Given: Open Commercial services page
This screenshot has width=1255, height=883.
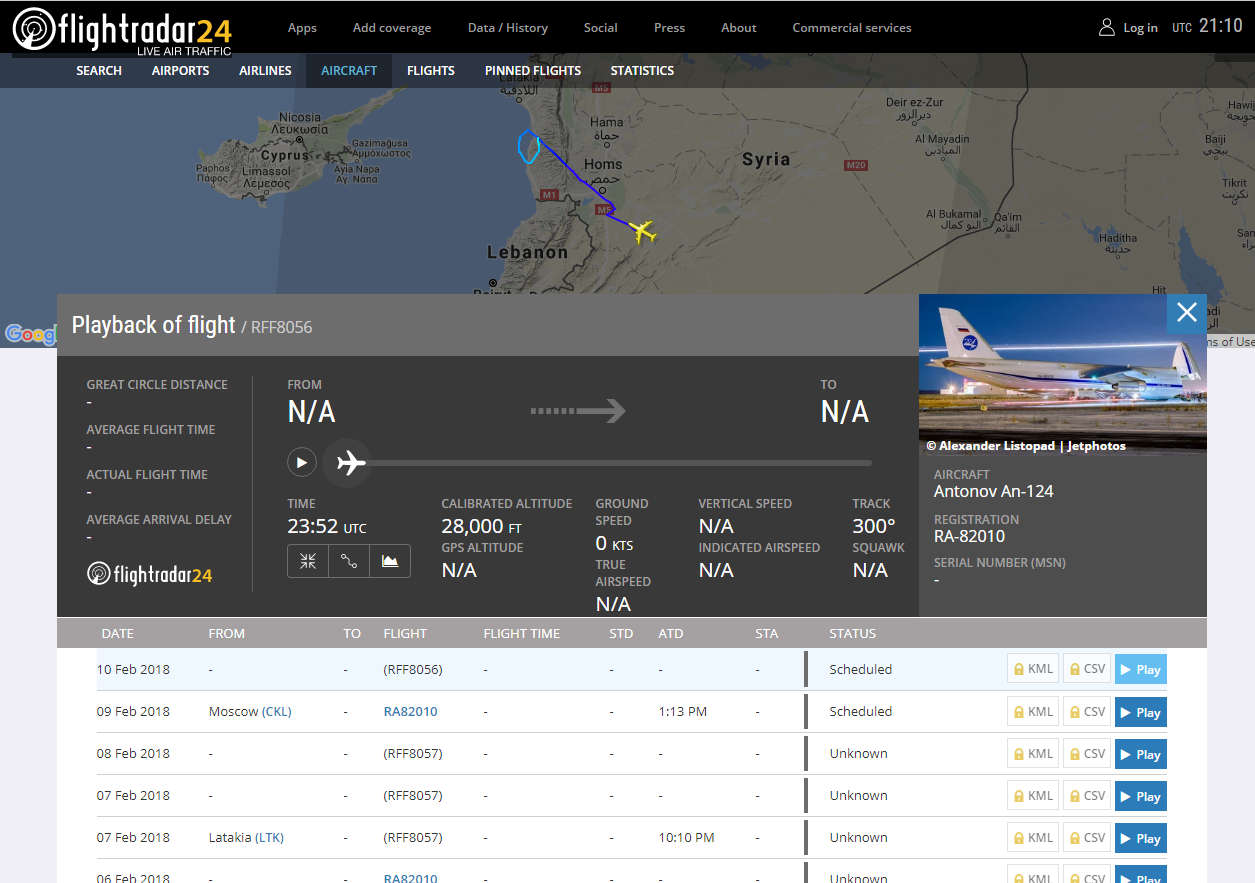Looking at the screenshot, I should (x=852, y=28).
